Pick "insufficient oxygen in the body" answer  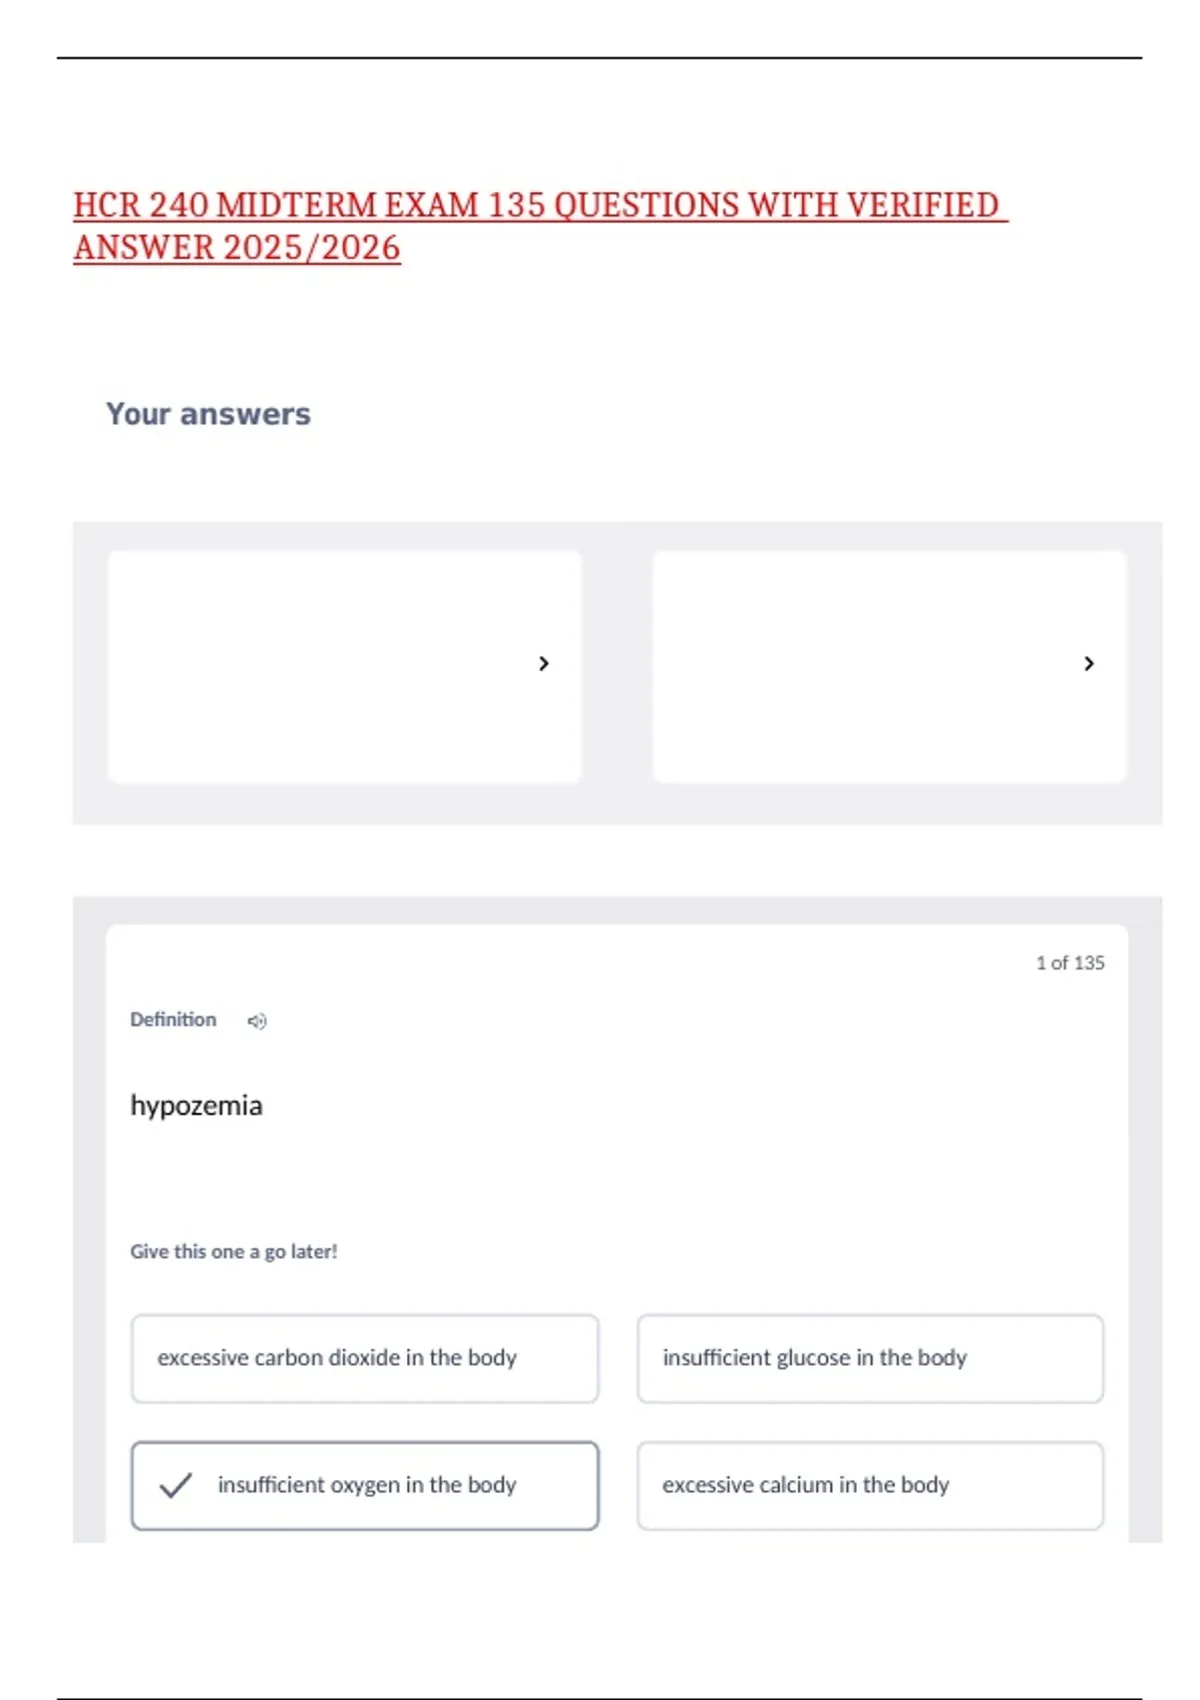click(x=366, y=1485)
